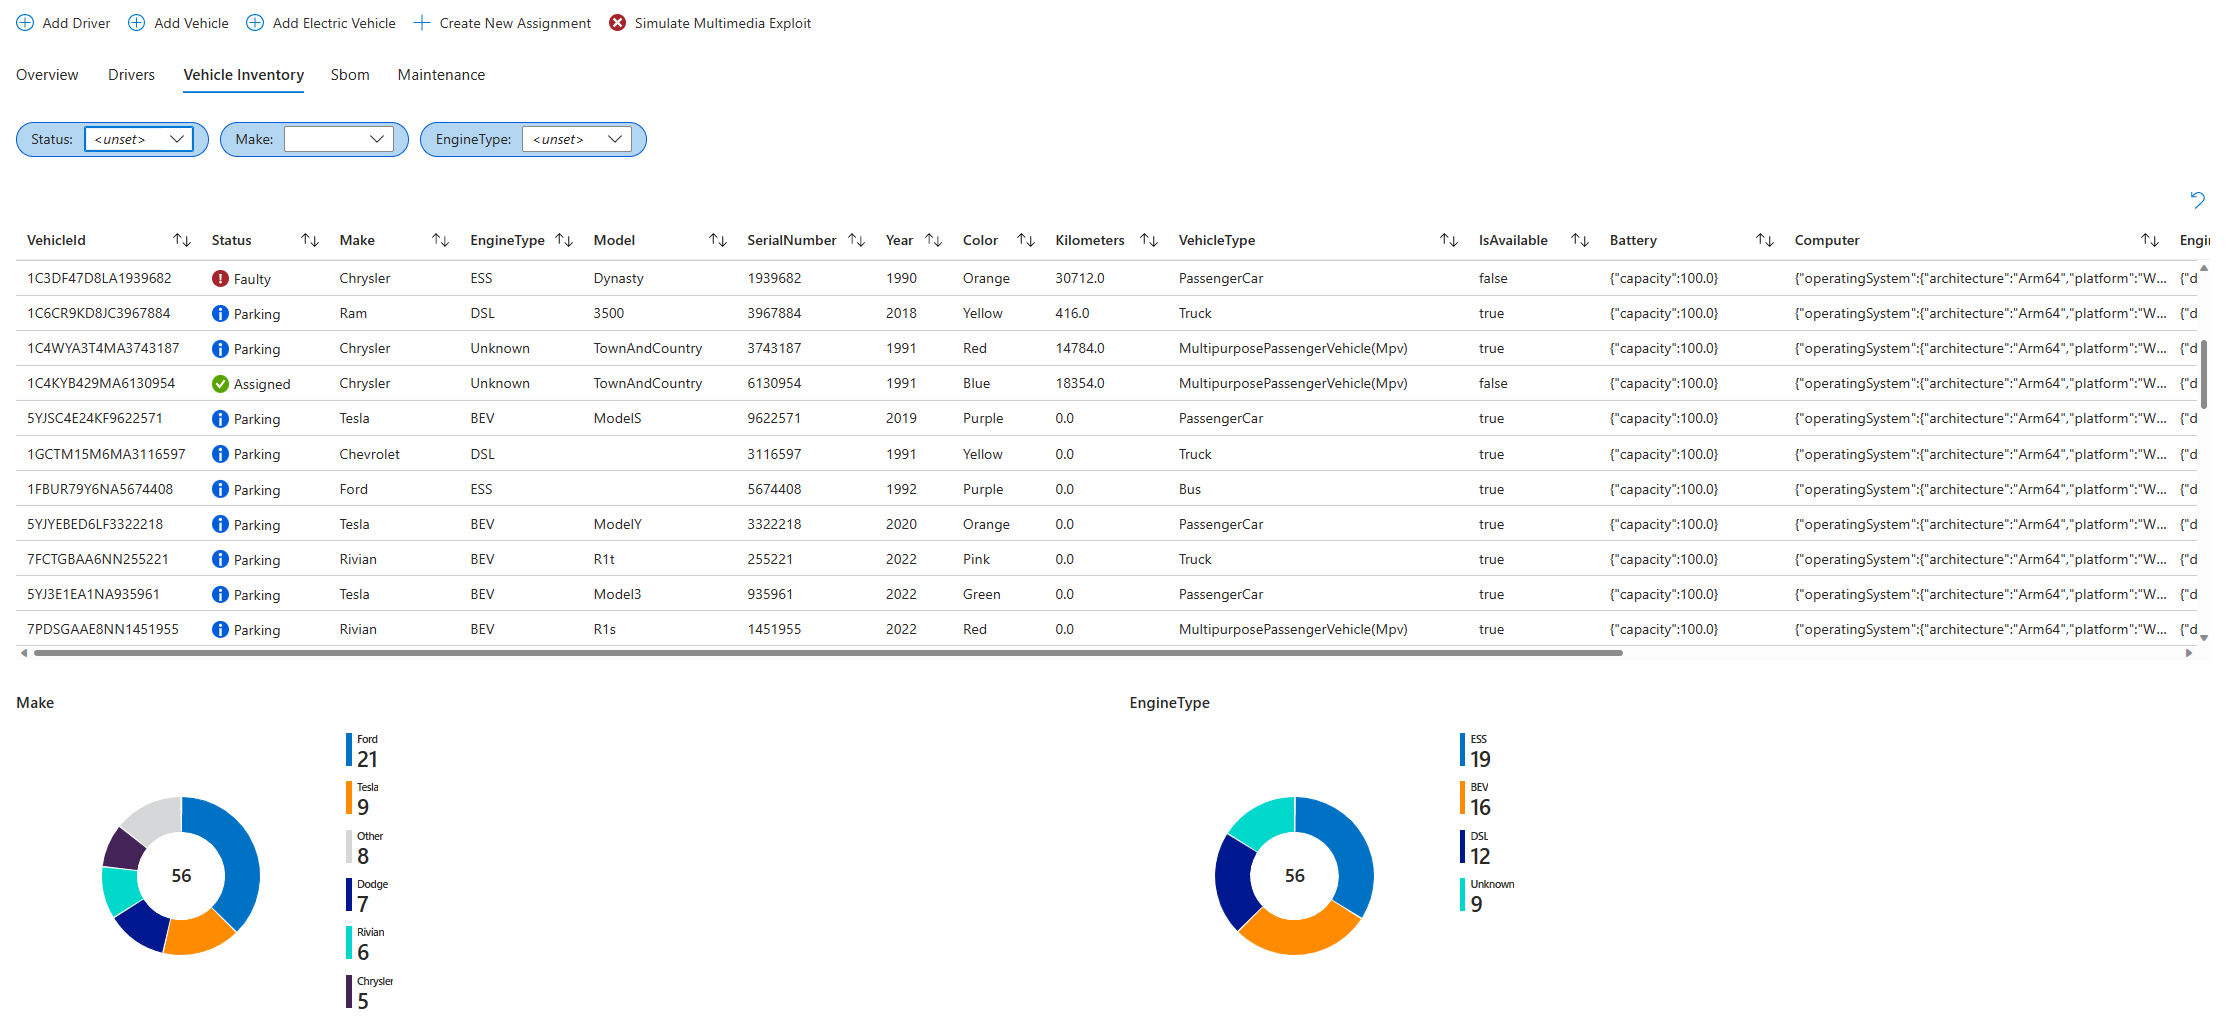Click VehicleId 5YJSC4E24KF9622571

click(95, 418)
